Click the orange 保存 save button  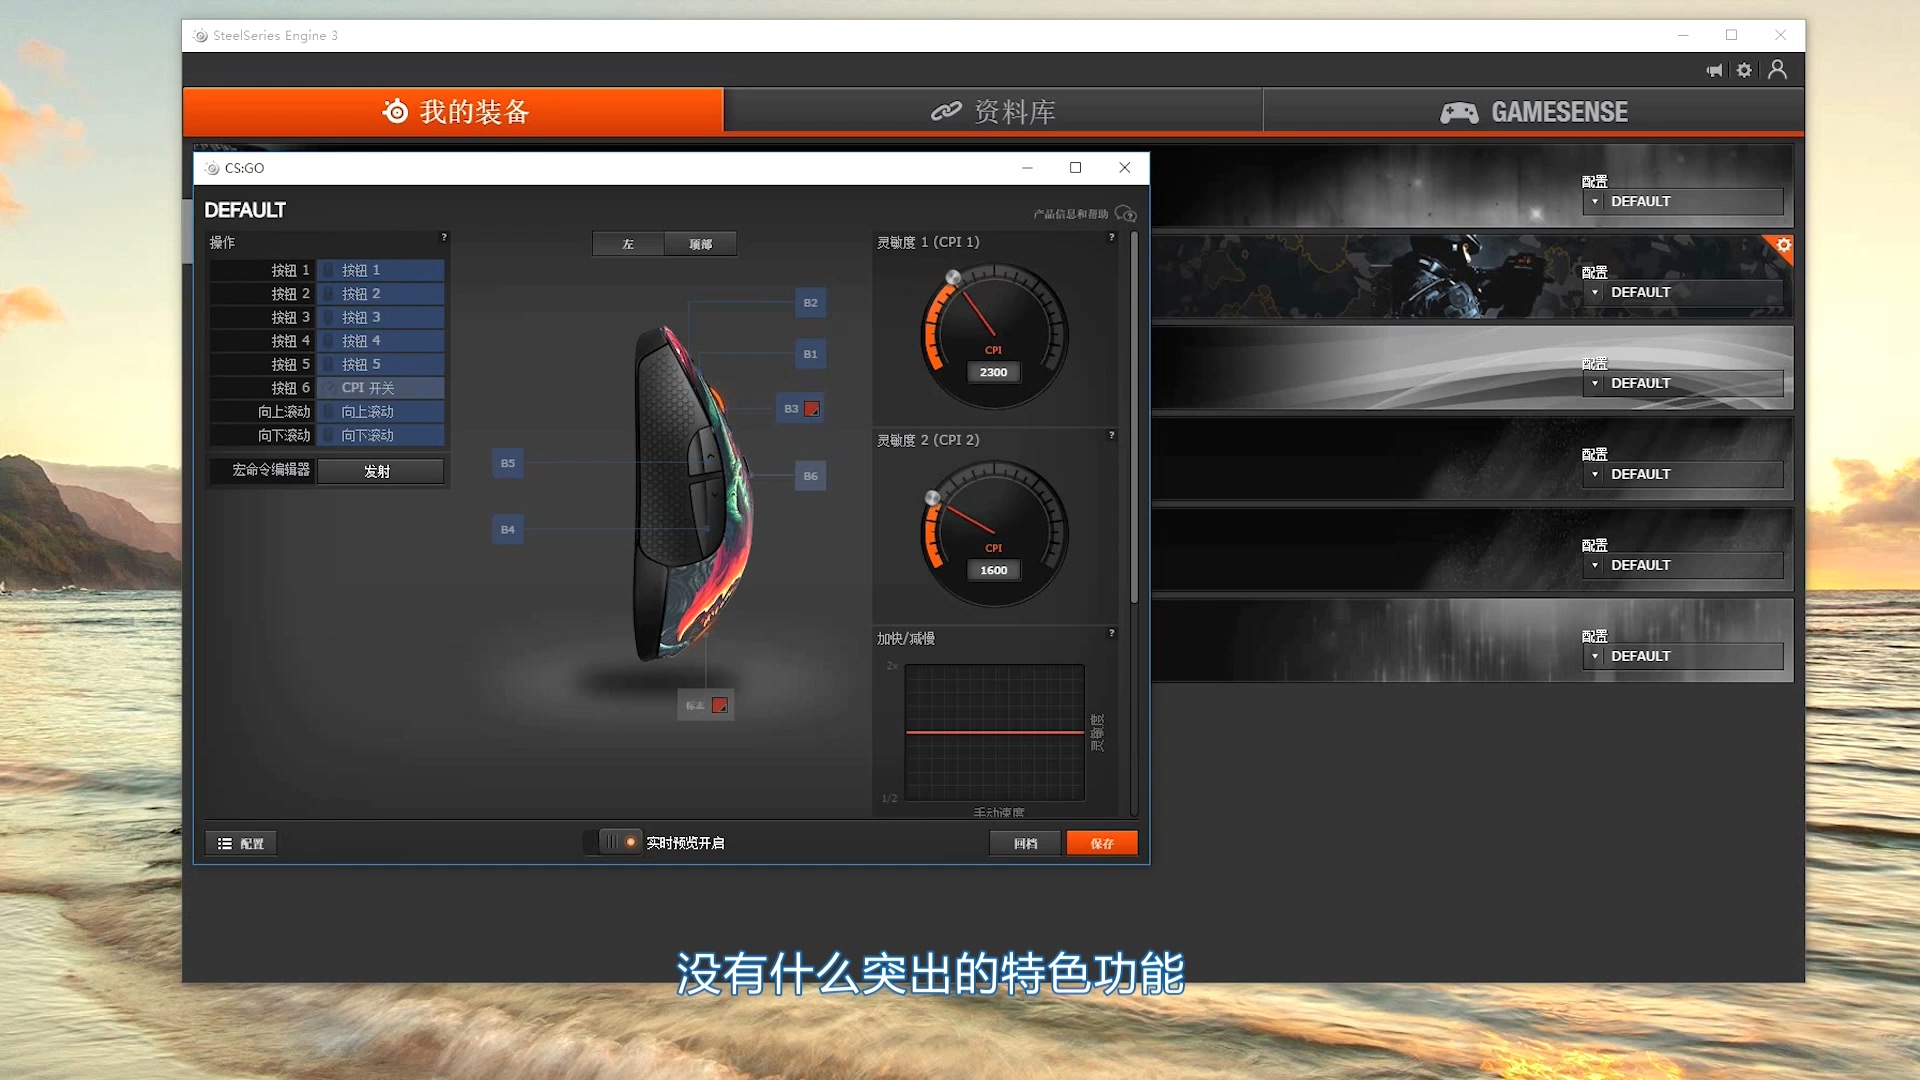tap(1101, 843)
